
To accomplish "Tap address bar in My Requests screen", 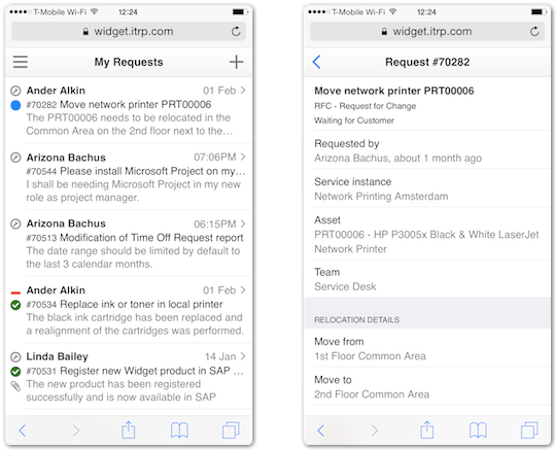I will click(128, 32).
